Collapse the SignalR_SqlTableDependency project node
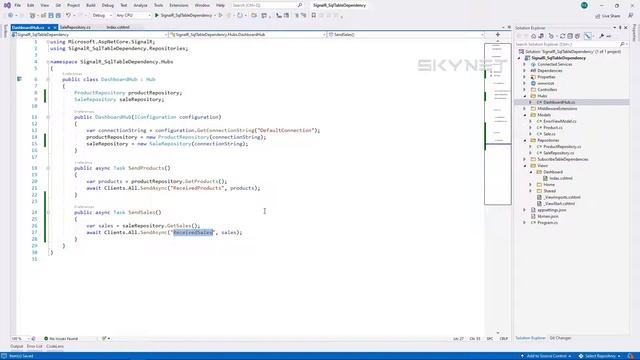640x360 pixels. click(519, 58)
